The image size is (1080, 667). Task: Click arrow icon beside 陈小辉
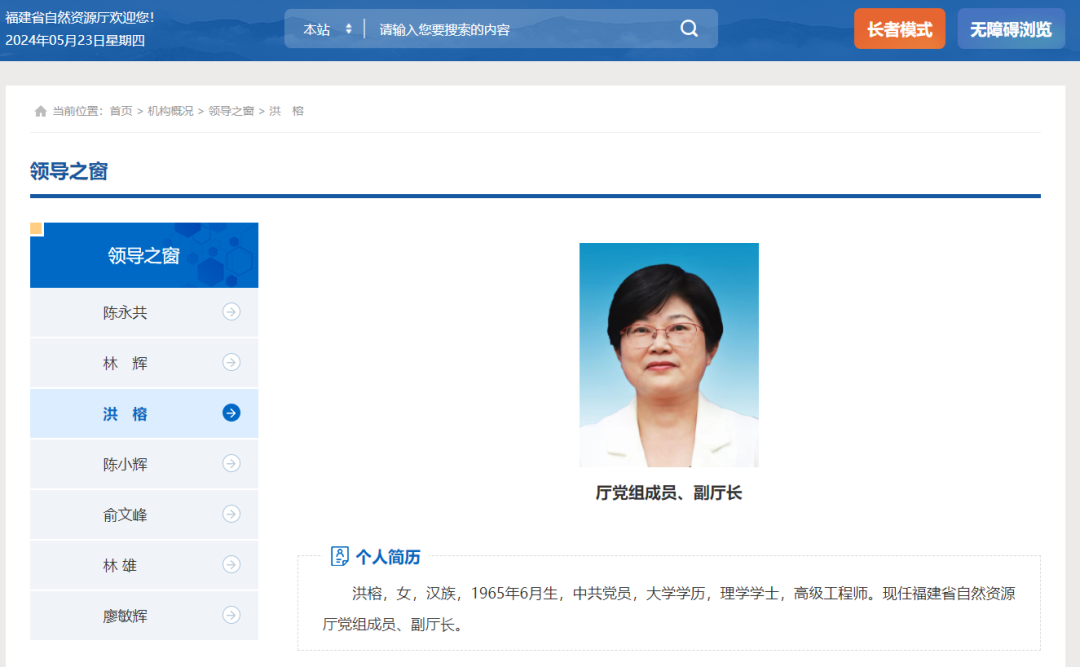click(x=231, y=463)
